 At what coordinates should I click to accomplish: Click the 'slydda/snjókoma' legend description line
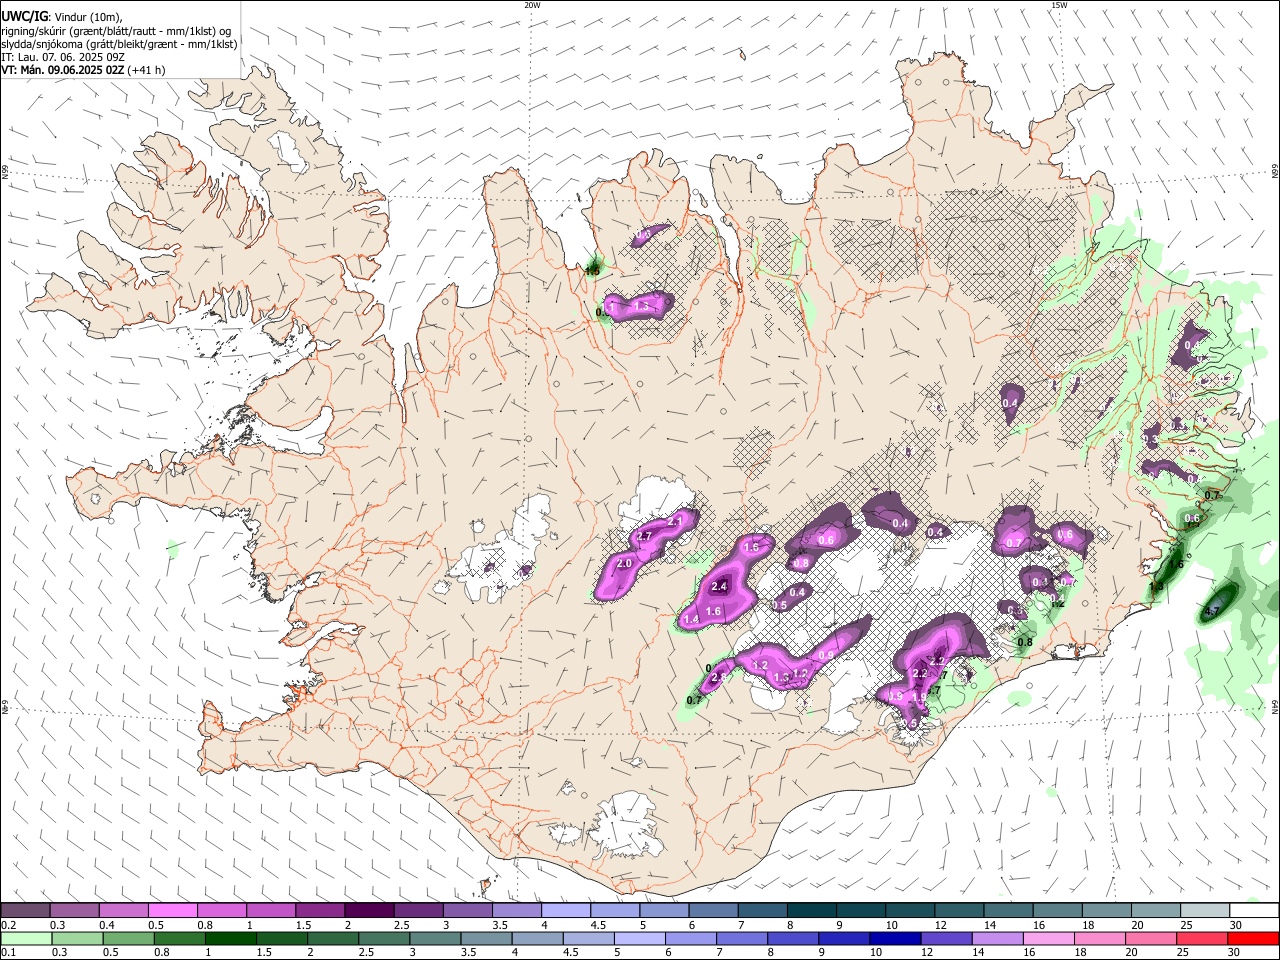click(x=119, y=44)
